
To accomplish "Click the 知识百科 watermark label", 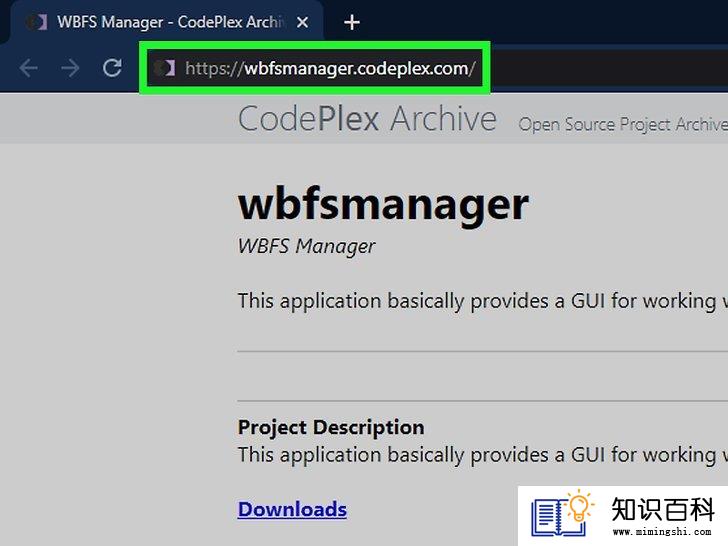I will click(663, 509).
